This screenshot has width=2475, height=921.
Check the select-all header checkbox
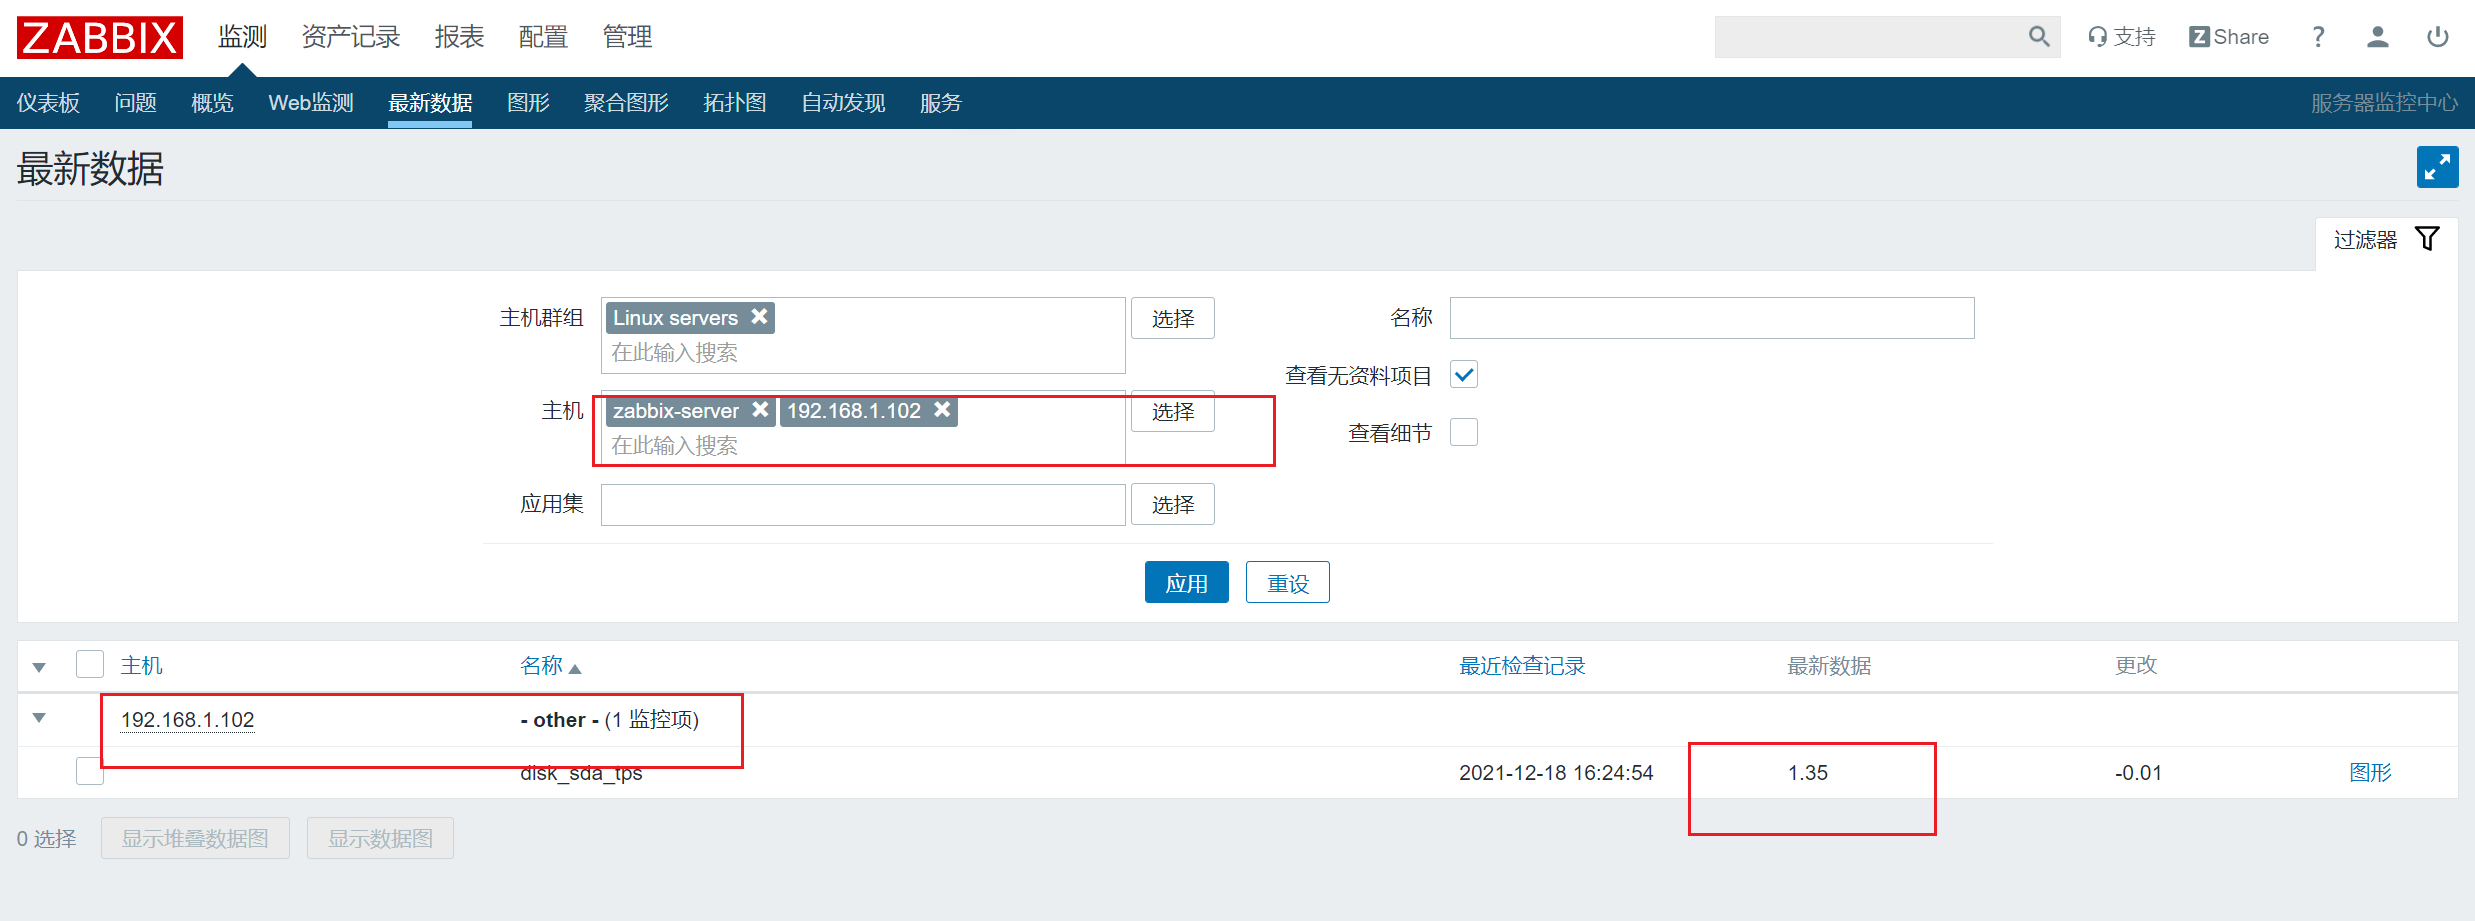coord(90,664)
